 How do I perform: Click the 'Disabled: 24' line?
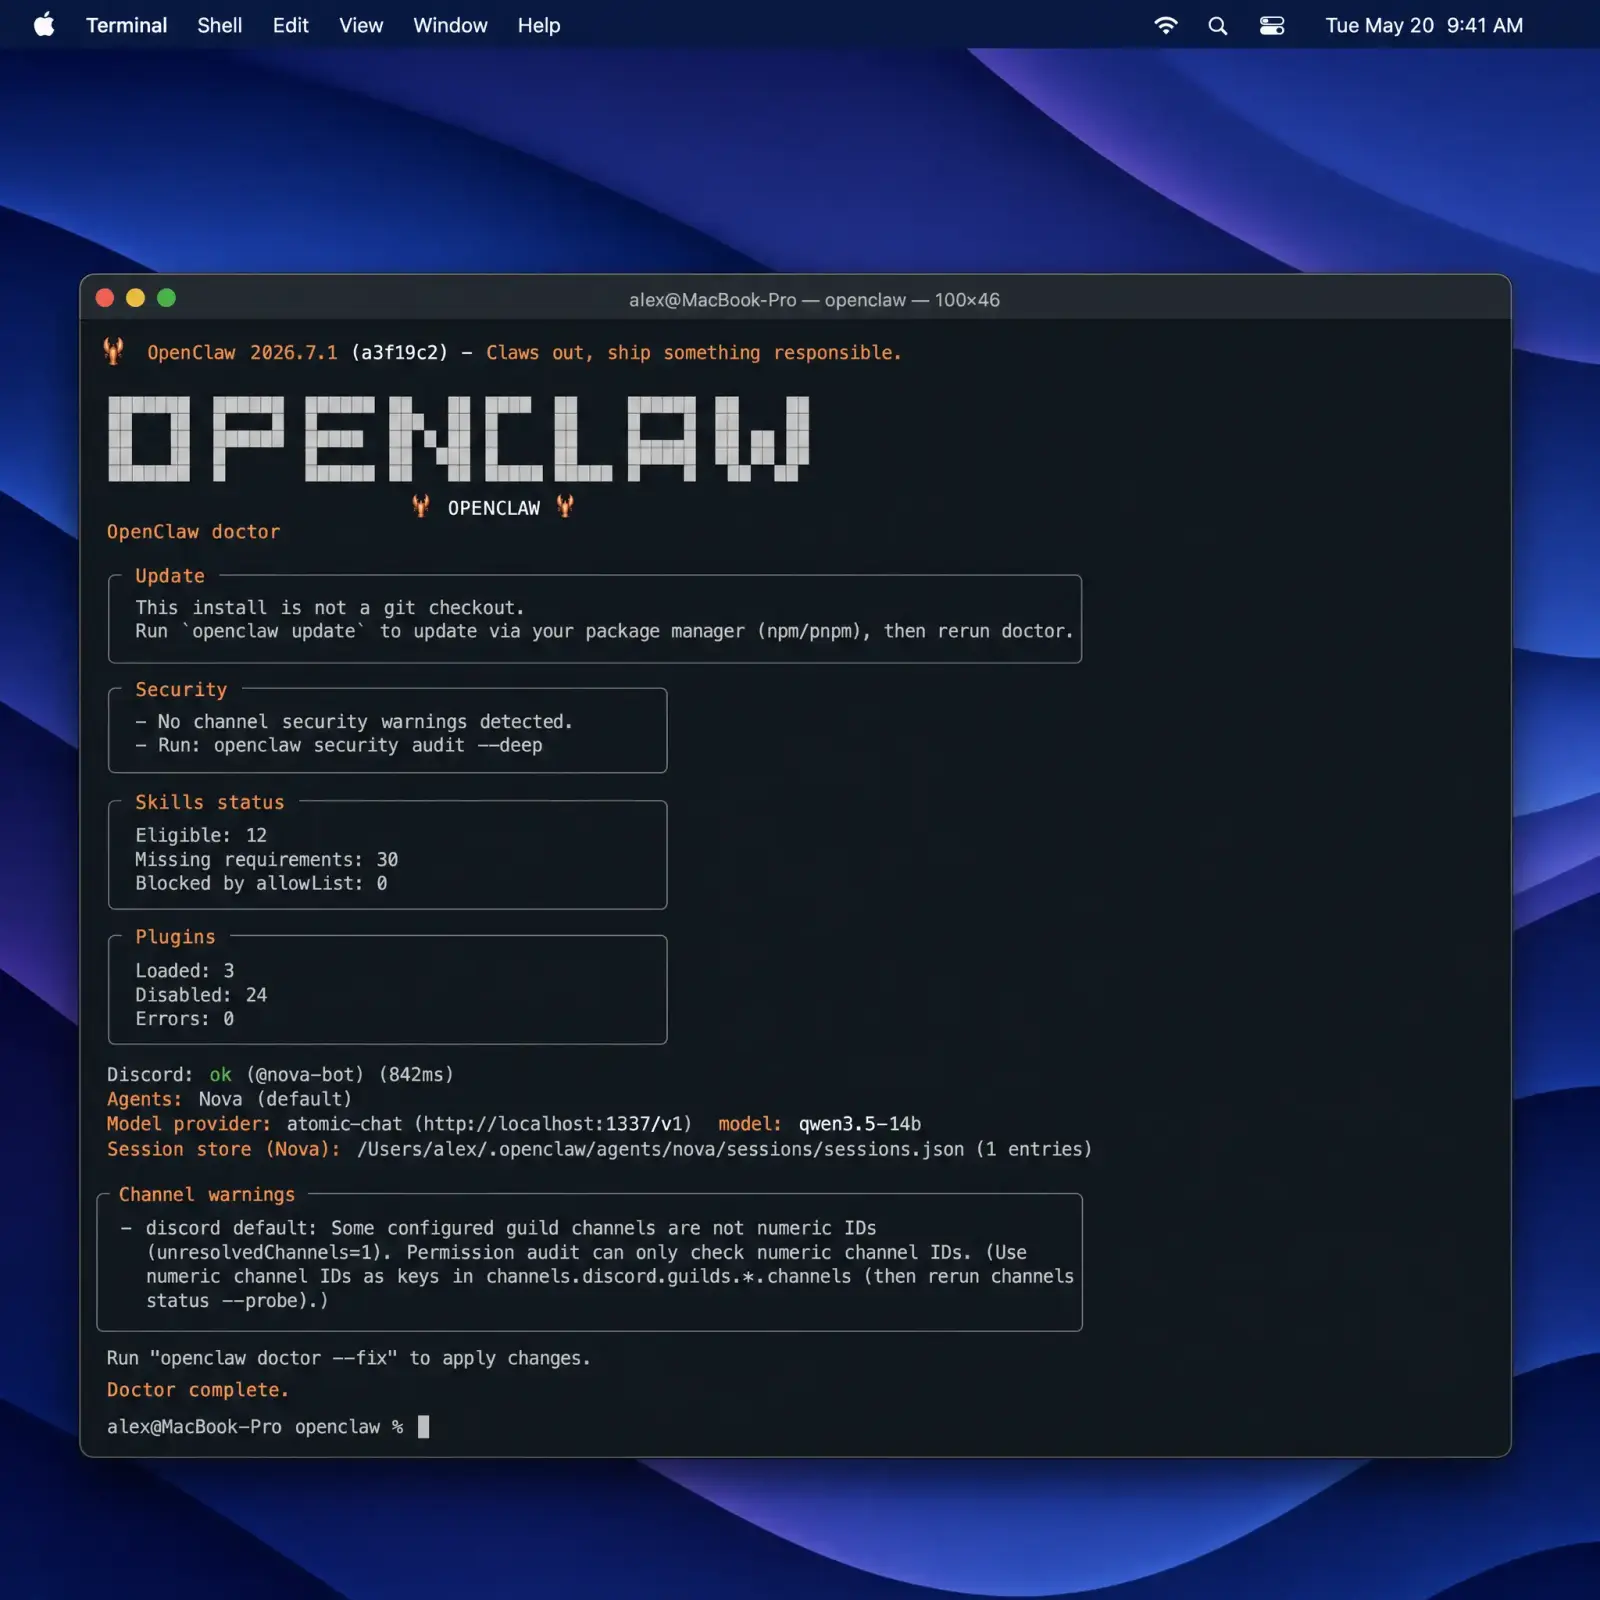click(201, 995)
